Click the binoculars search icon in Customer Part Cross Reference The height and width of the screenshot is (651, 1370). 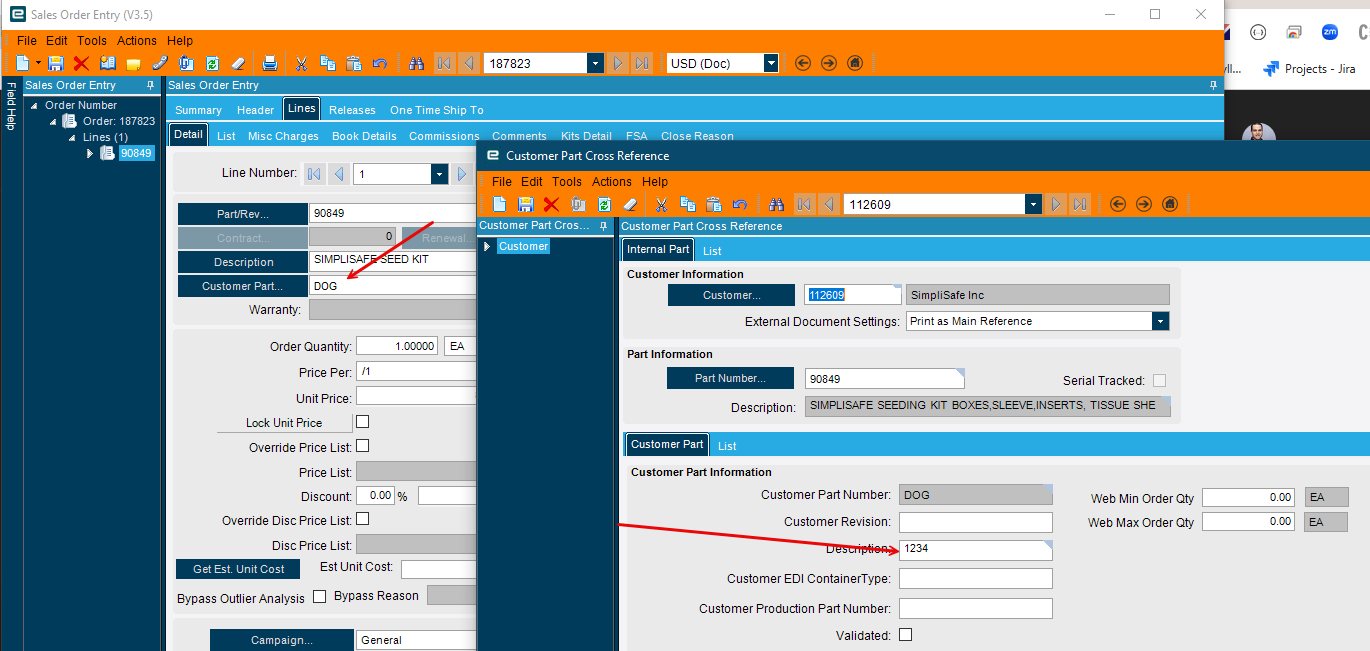click(776, 204)
